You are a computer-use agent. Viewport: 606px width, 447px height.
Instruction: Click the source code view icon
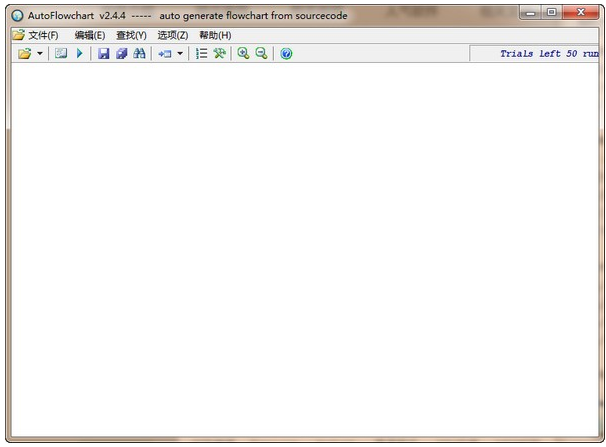[x=61, y=54]
